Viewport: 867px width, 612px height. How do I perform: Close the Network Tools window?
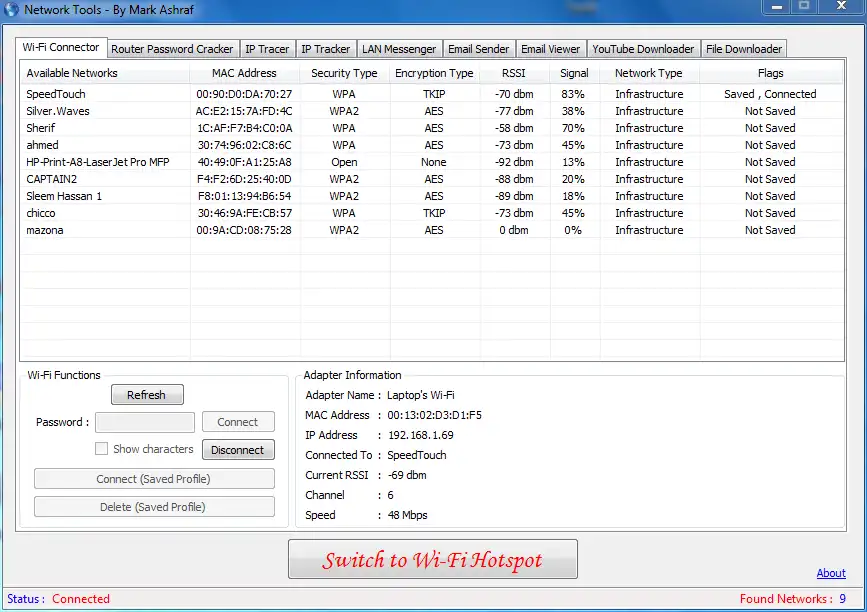click(x=842, y=6)
